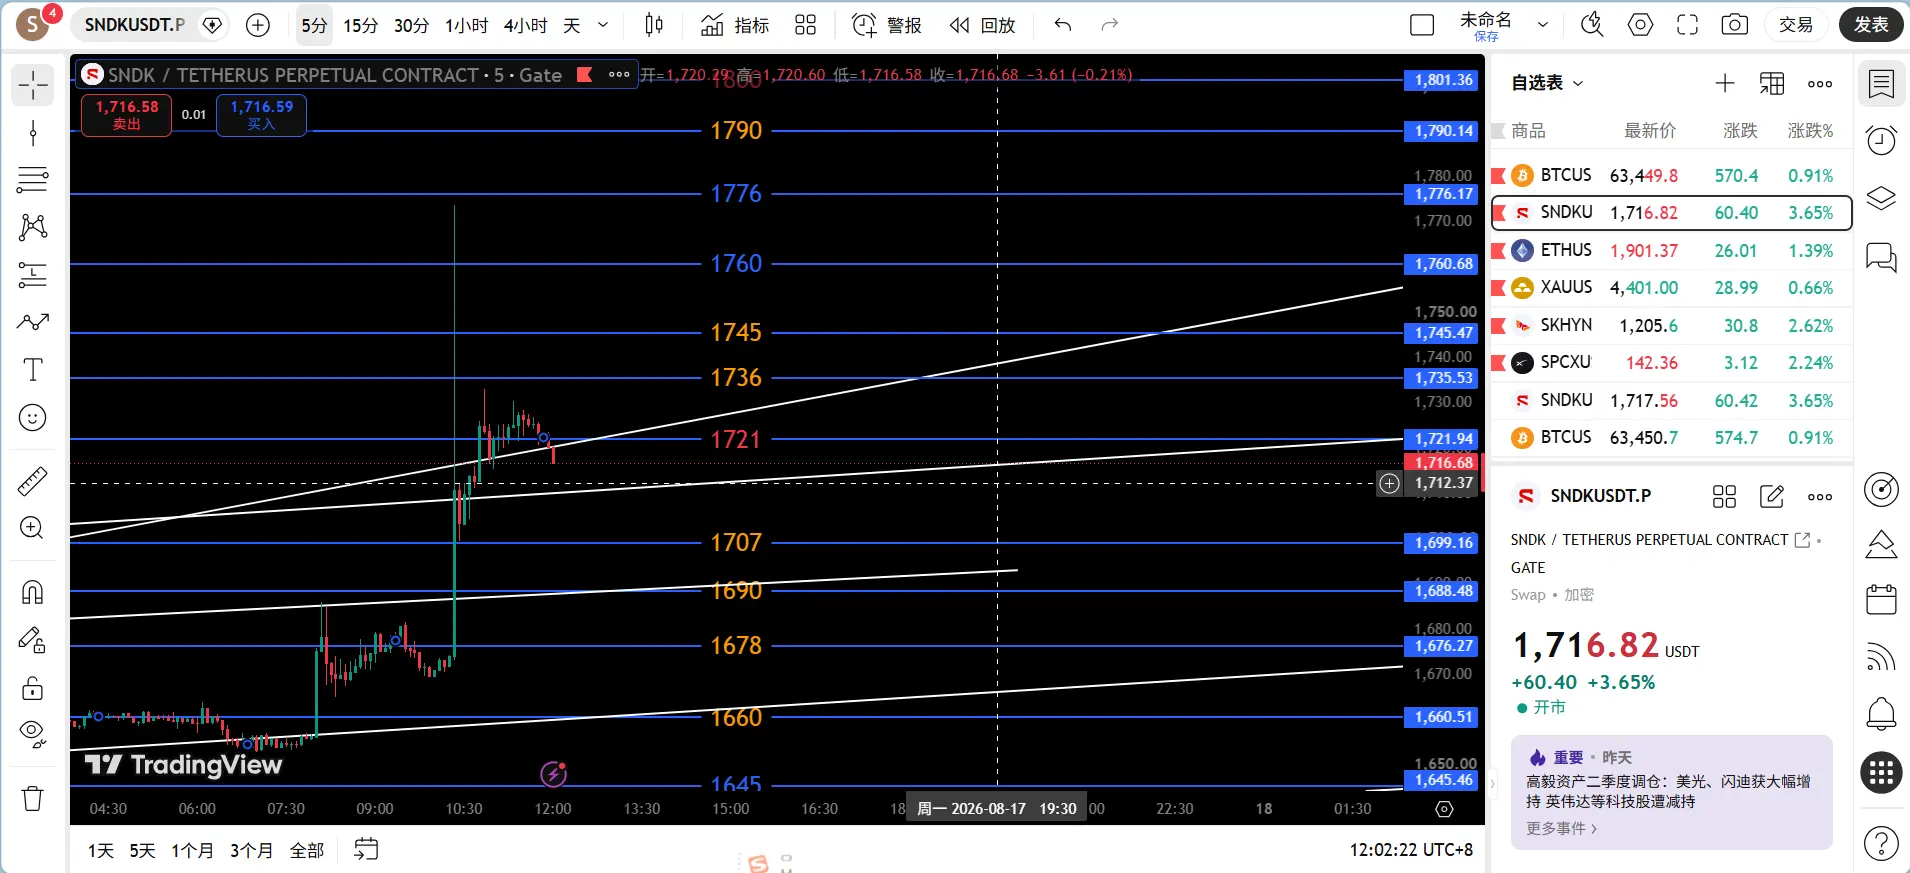Toggle stay in drawing mode

[x=33, y=640]
